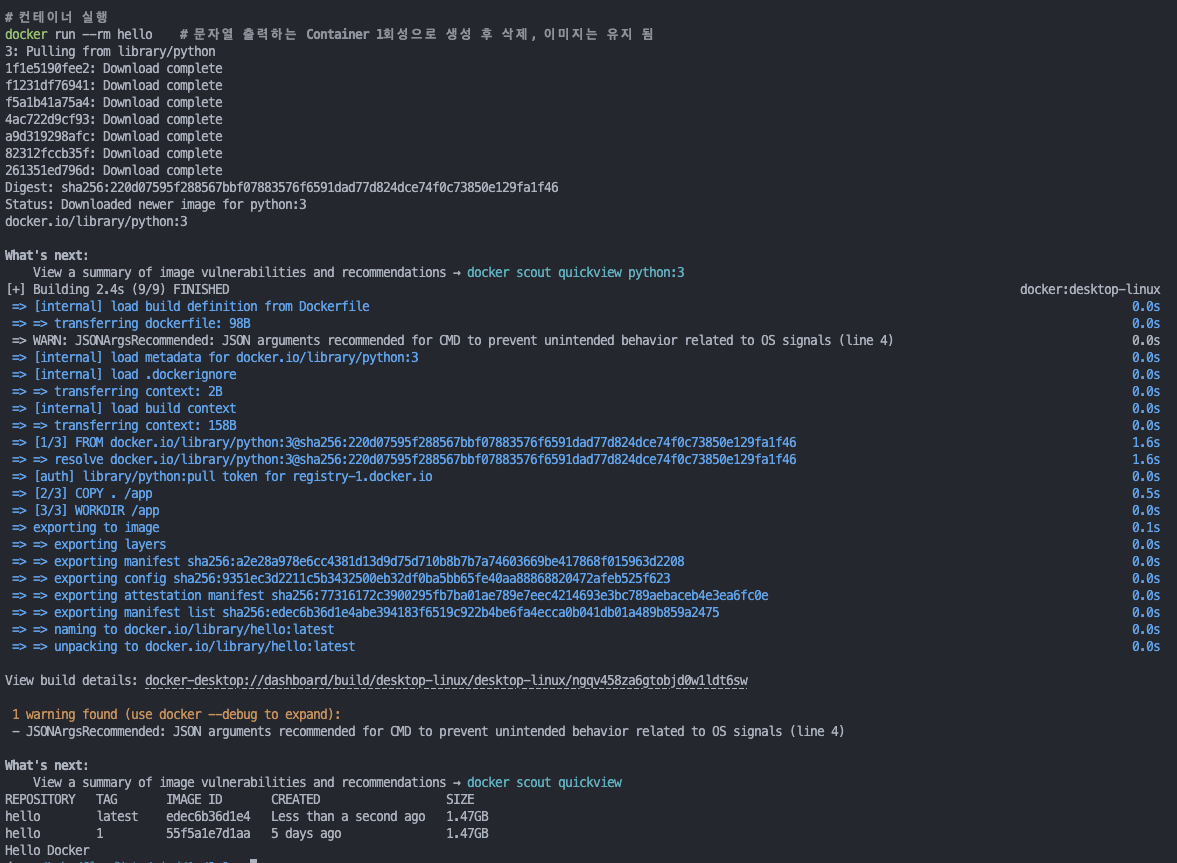Select '82312fccb35f: Download complete' line
This screenshot has height=863, width=1177.
coord(113,154)
